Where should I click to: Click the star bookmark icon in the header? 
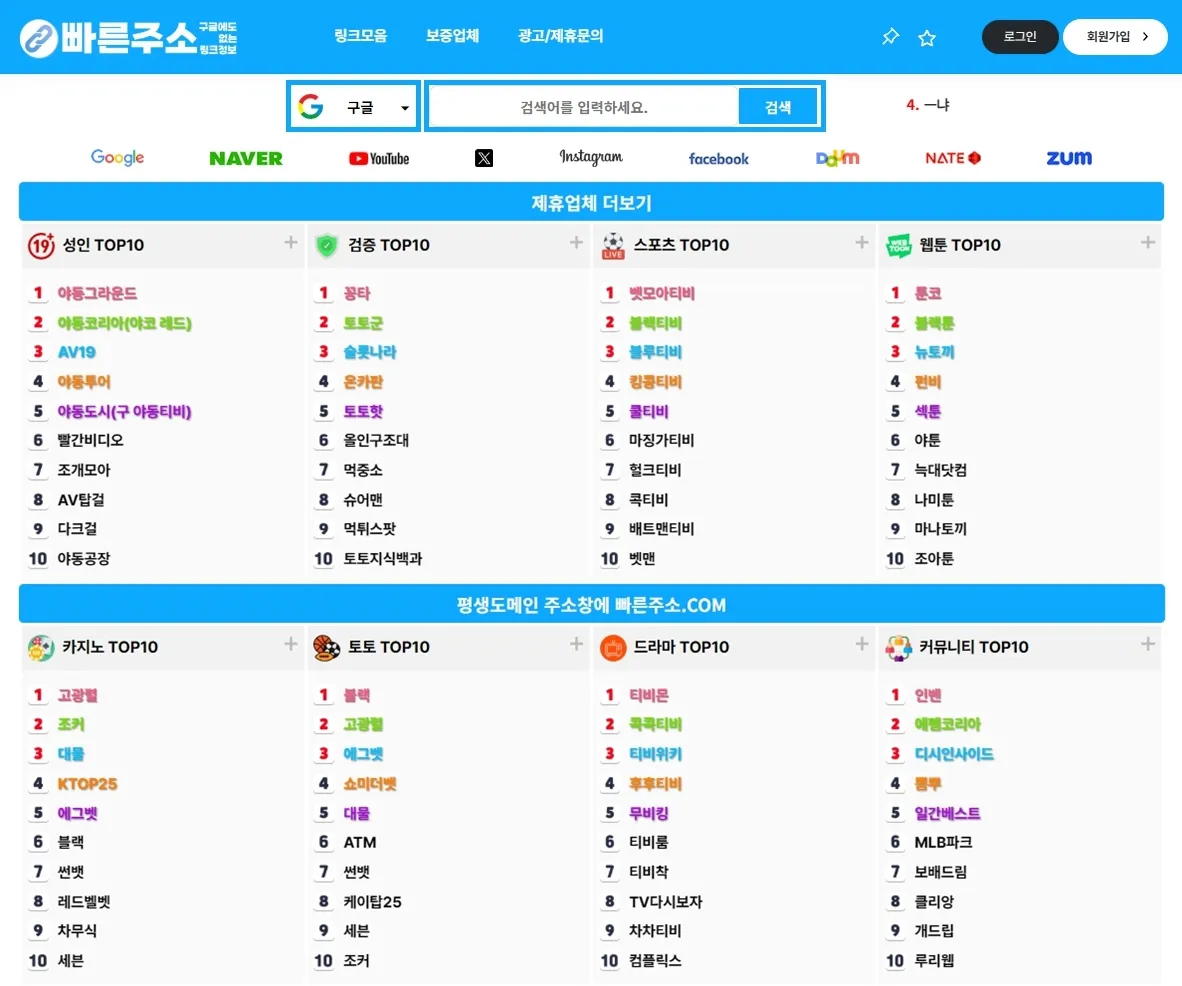pyautogui.click(x=927, y=38)
